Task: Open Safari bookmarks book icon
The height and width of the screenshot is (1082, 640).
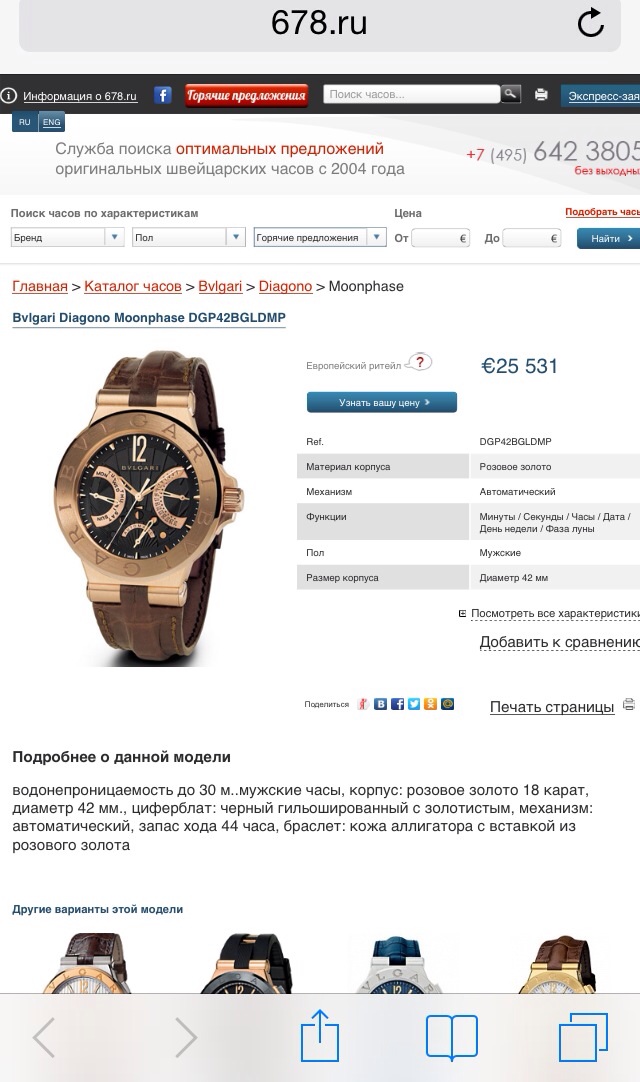Action: pyautogui.click(x=452, y=1036)
